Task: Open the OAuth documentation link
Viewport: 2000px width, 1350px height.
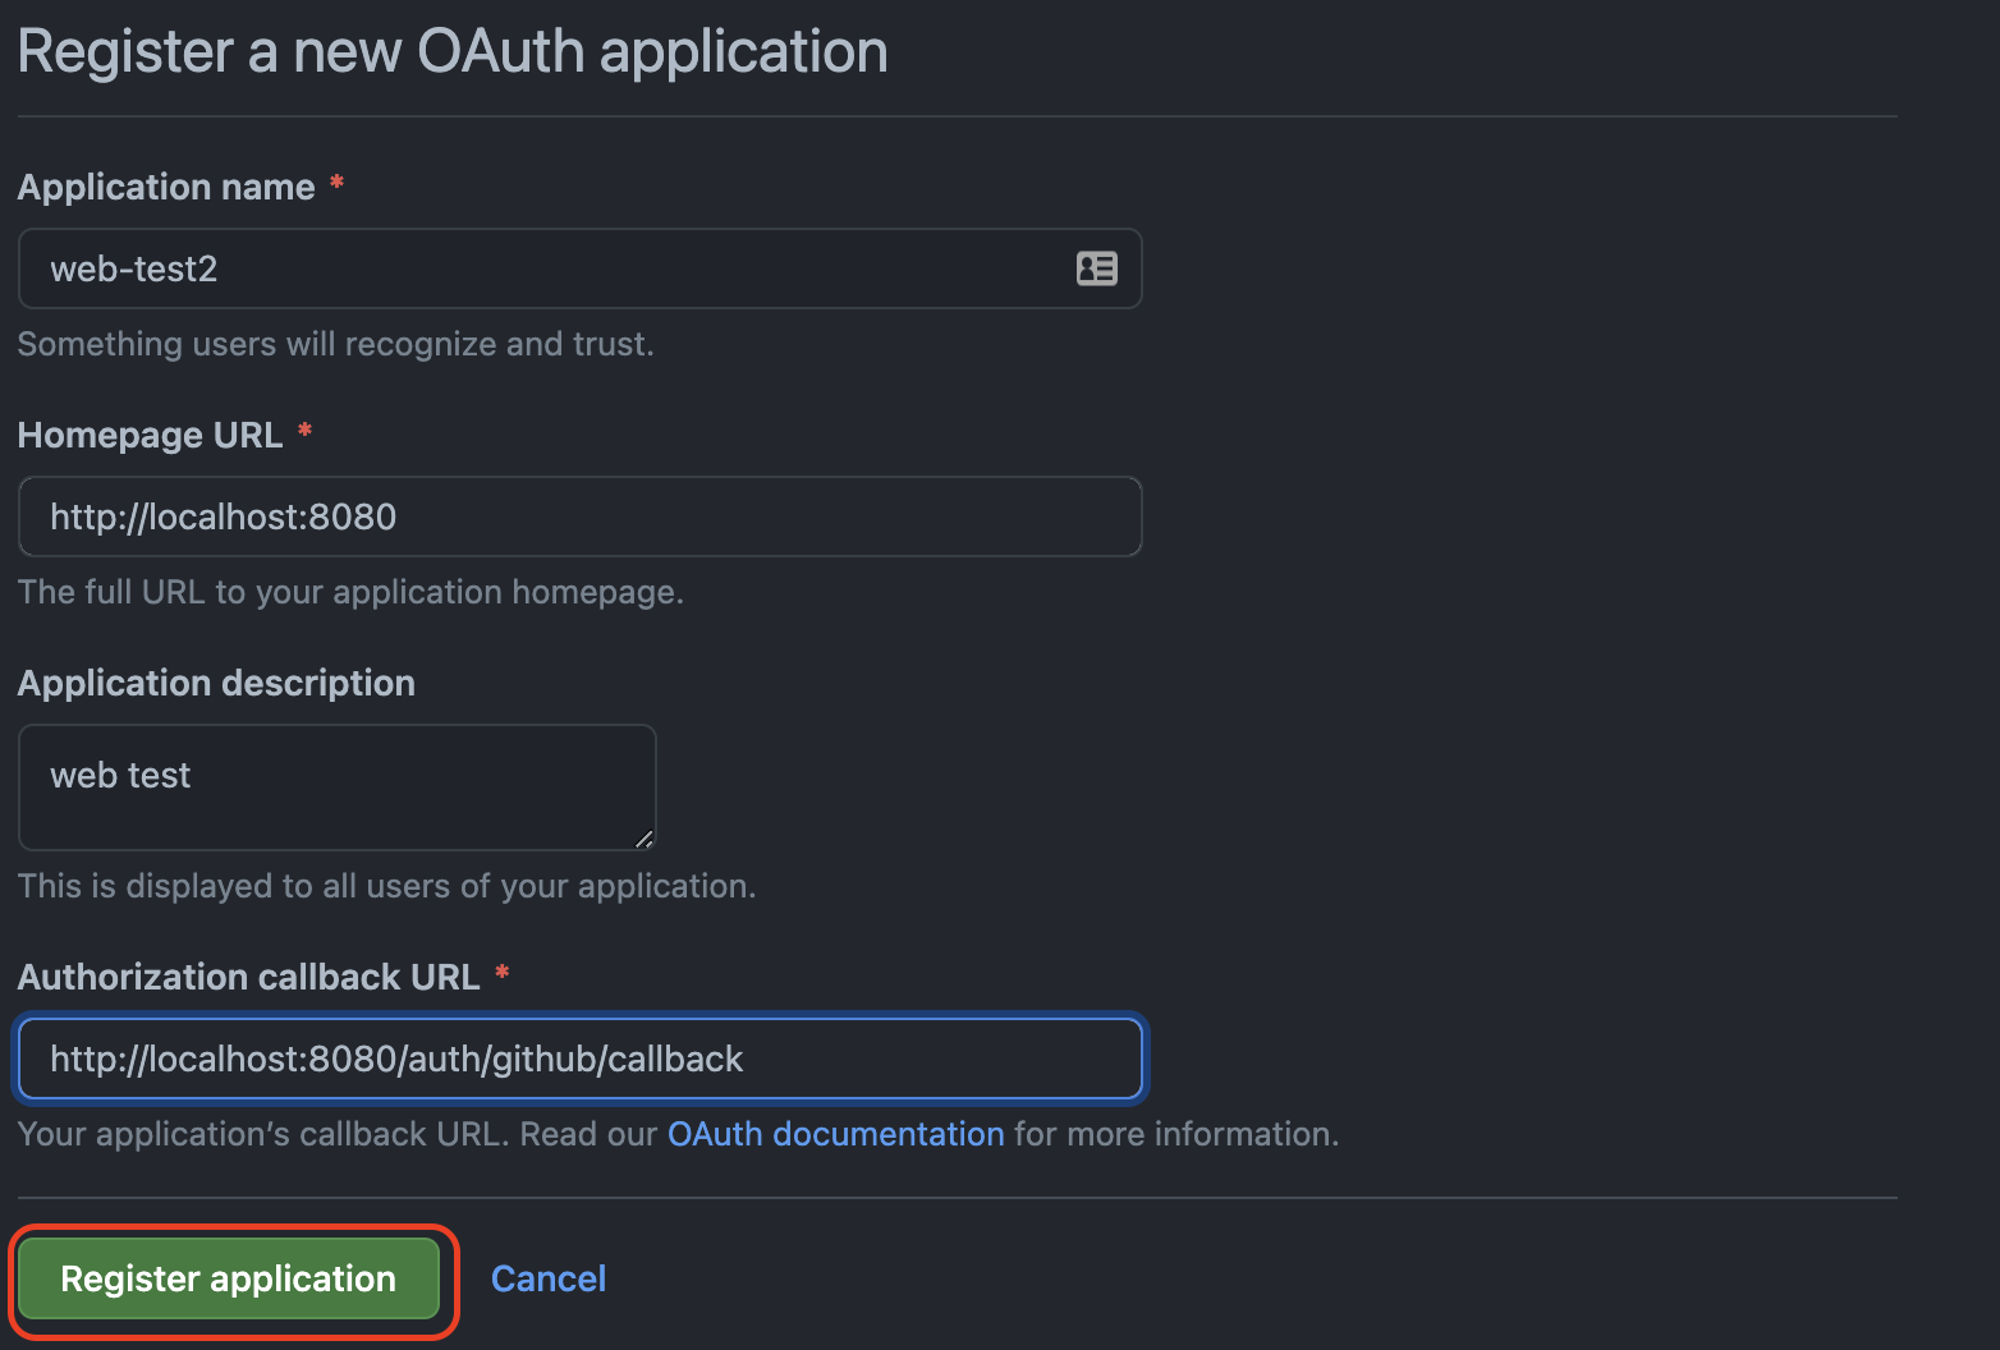Action: tap(836, 1134)
